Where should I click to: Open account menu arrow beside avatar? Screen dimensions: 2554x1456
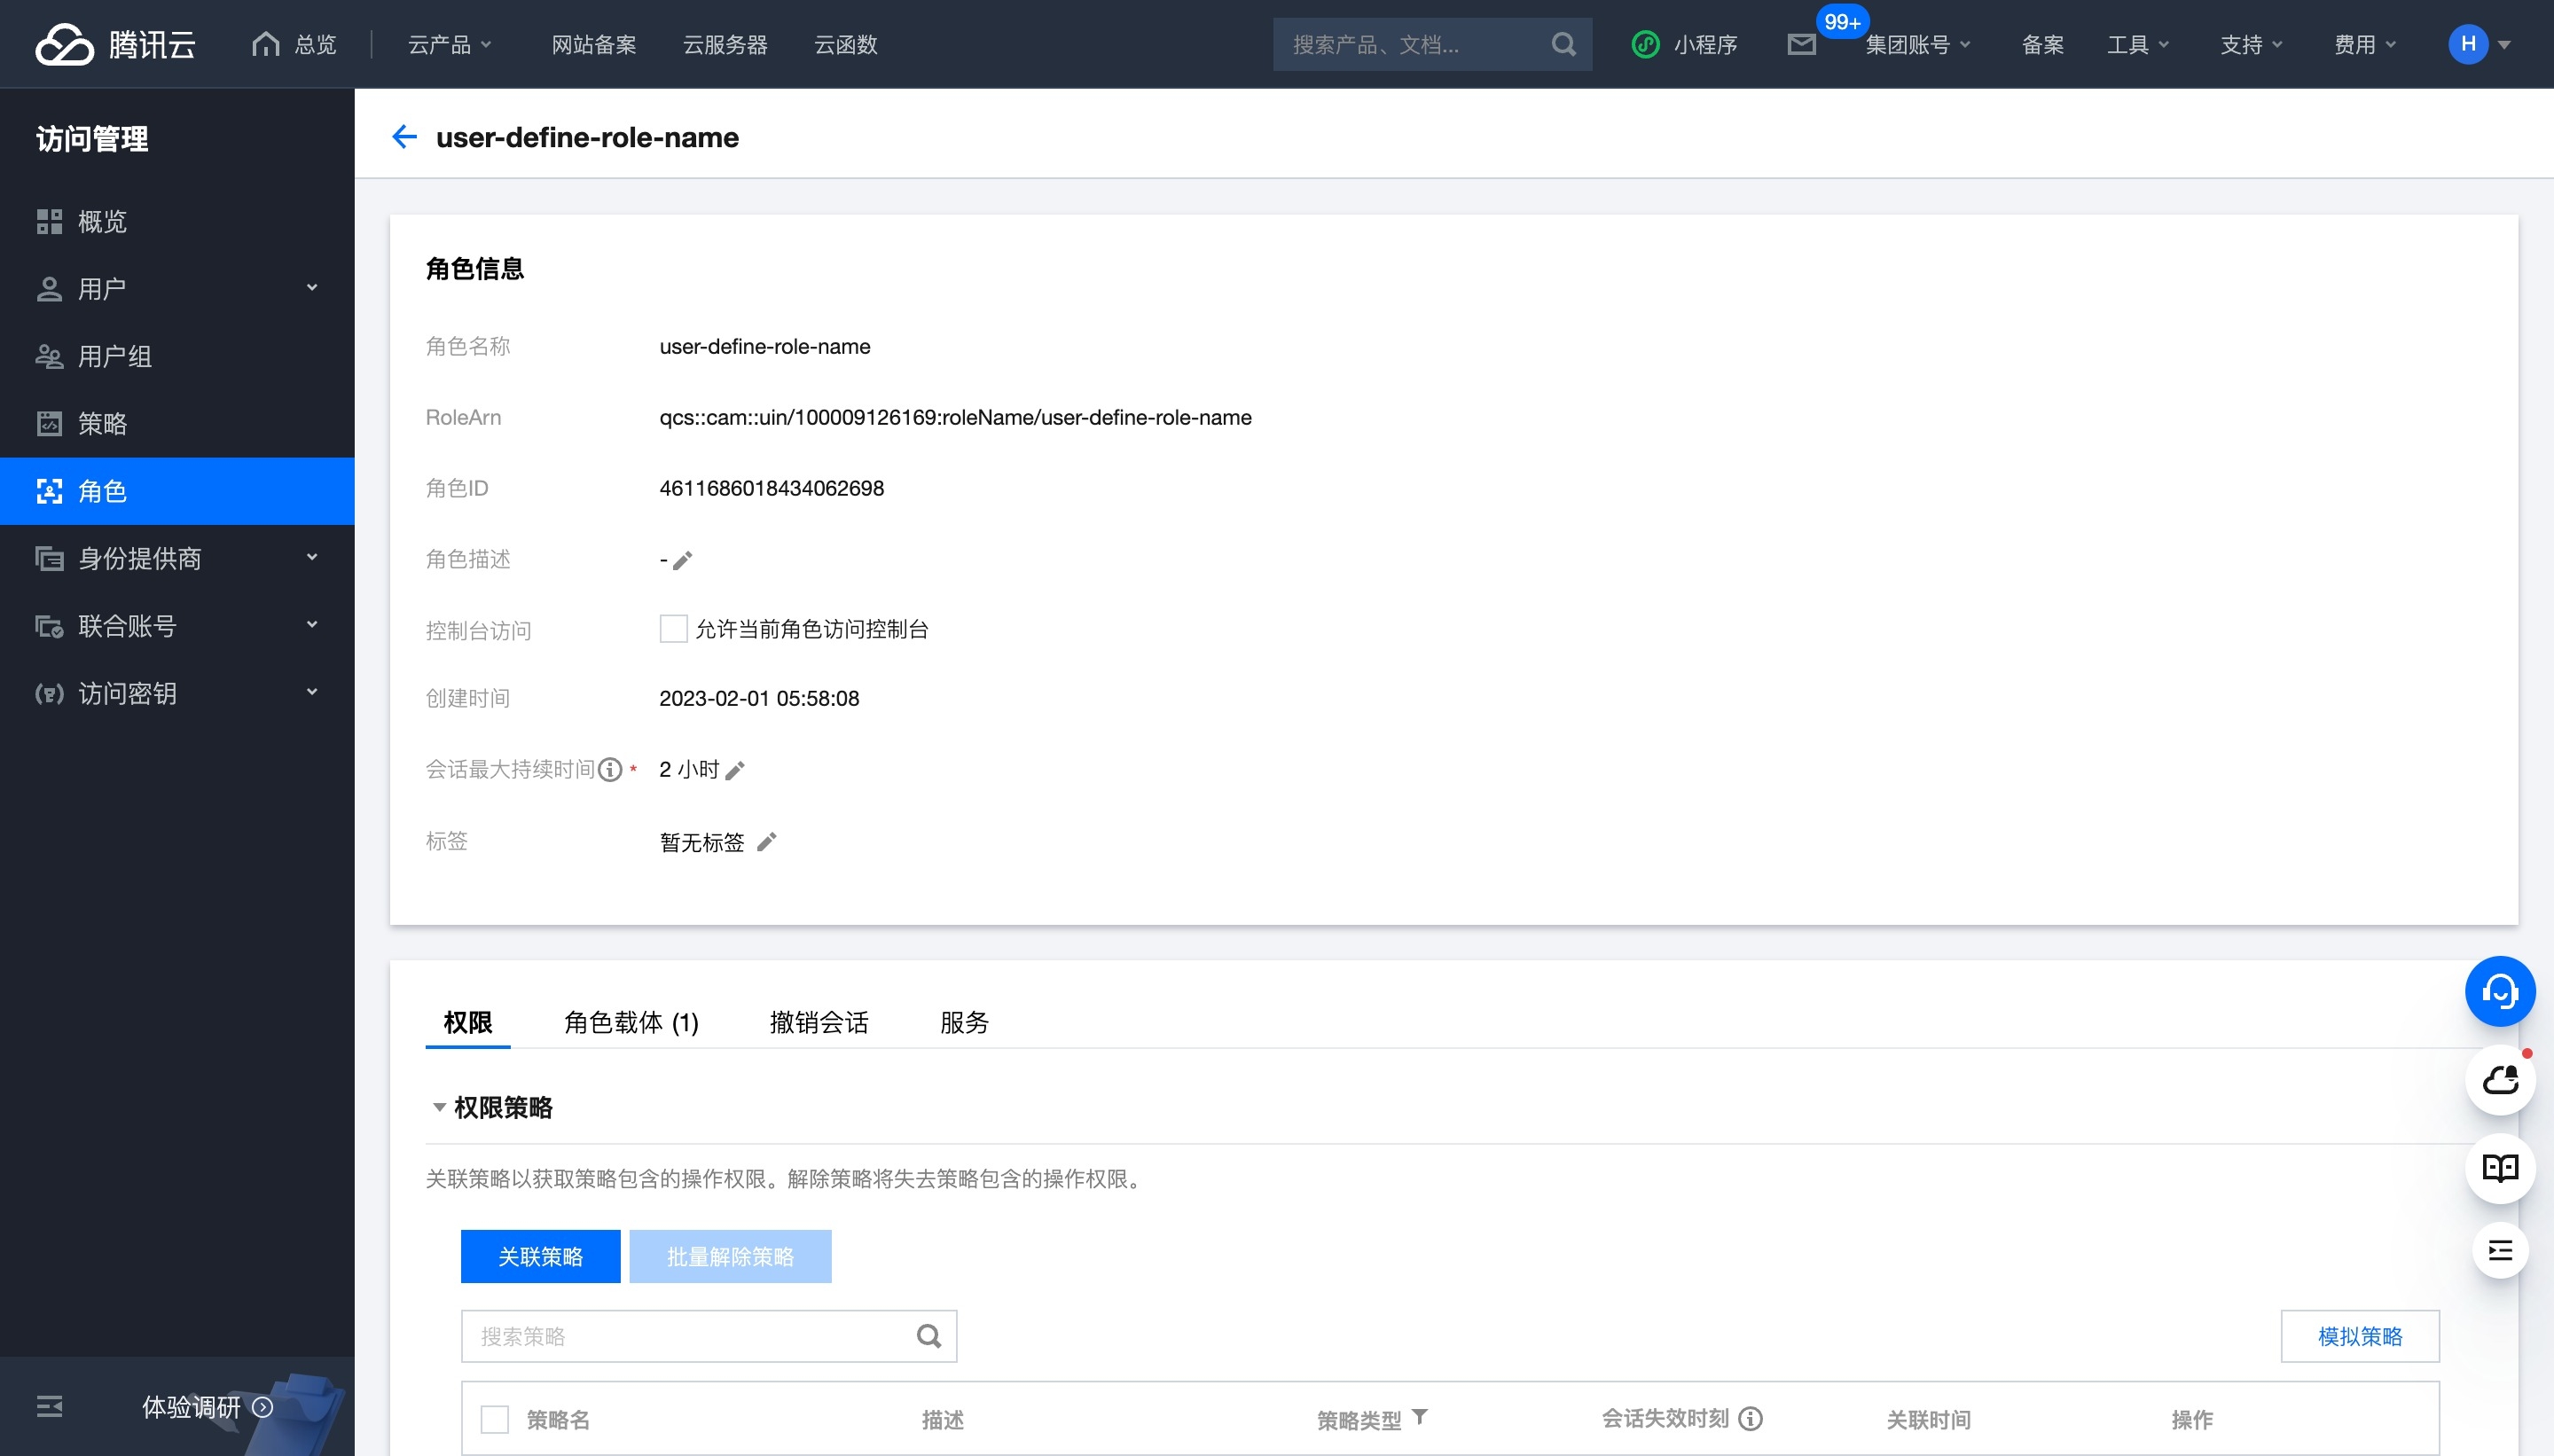point(2504,44)
